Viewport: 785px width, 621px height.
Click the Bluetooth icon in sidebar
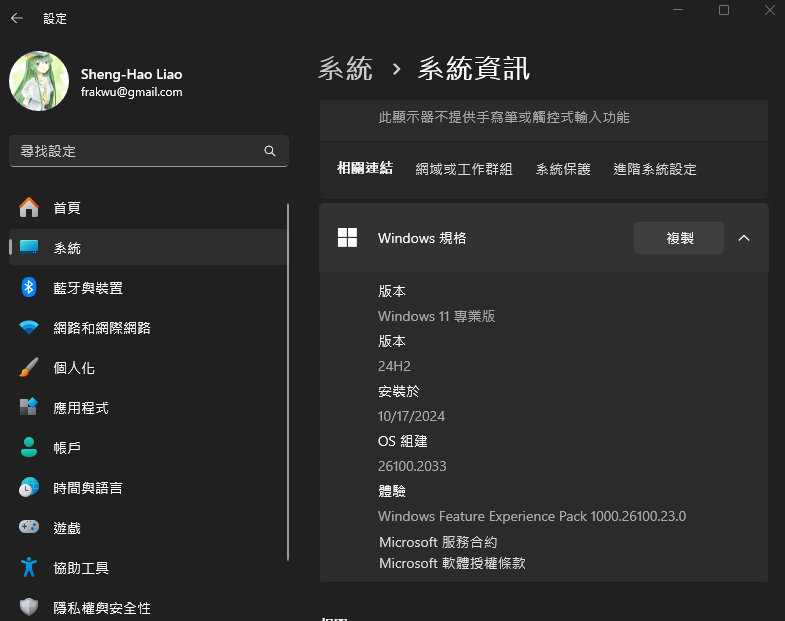(x=29, y=287)
